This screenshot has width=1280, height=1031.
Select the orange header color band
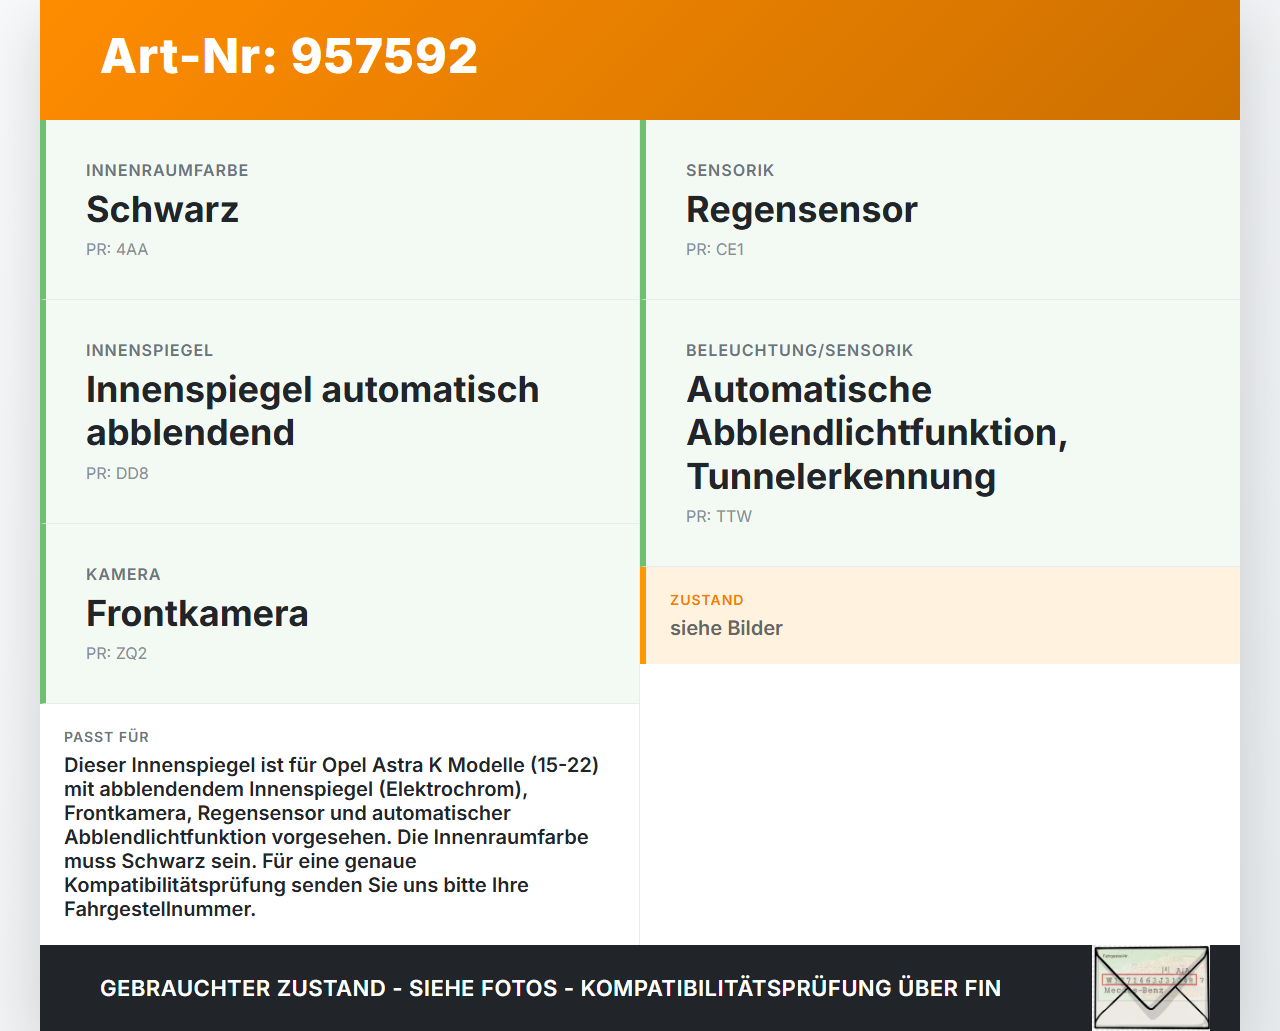(x=640, y=58)
